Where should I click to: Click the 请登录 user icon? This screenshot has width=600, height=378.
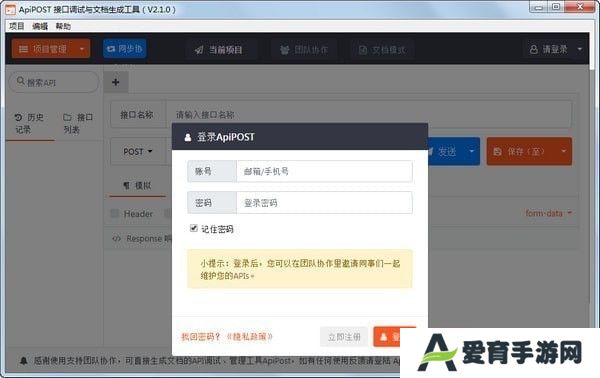[x=533, y=49]
